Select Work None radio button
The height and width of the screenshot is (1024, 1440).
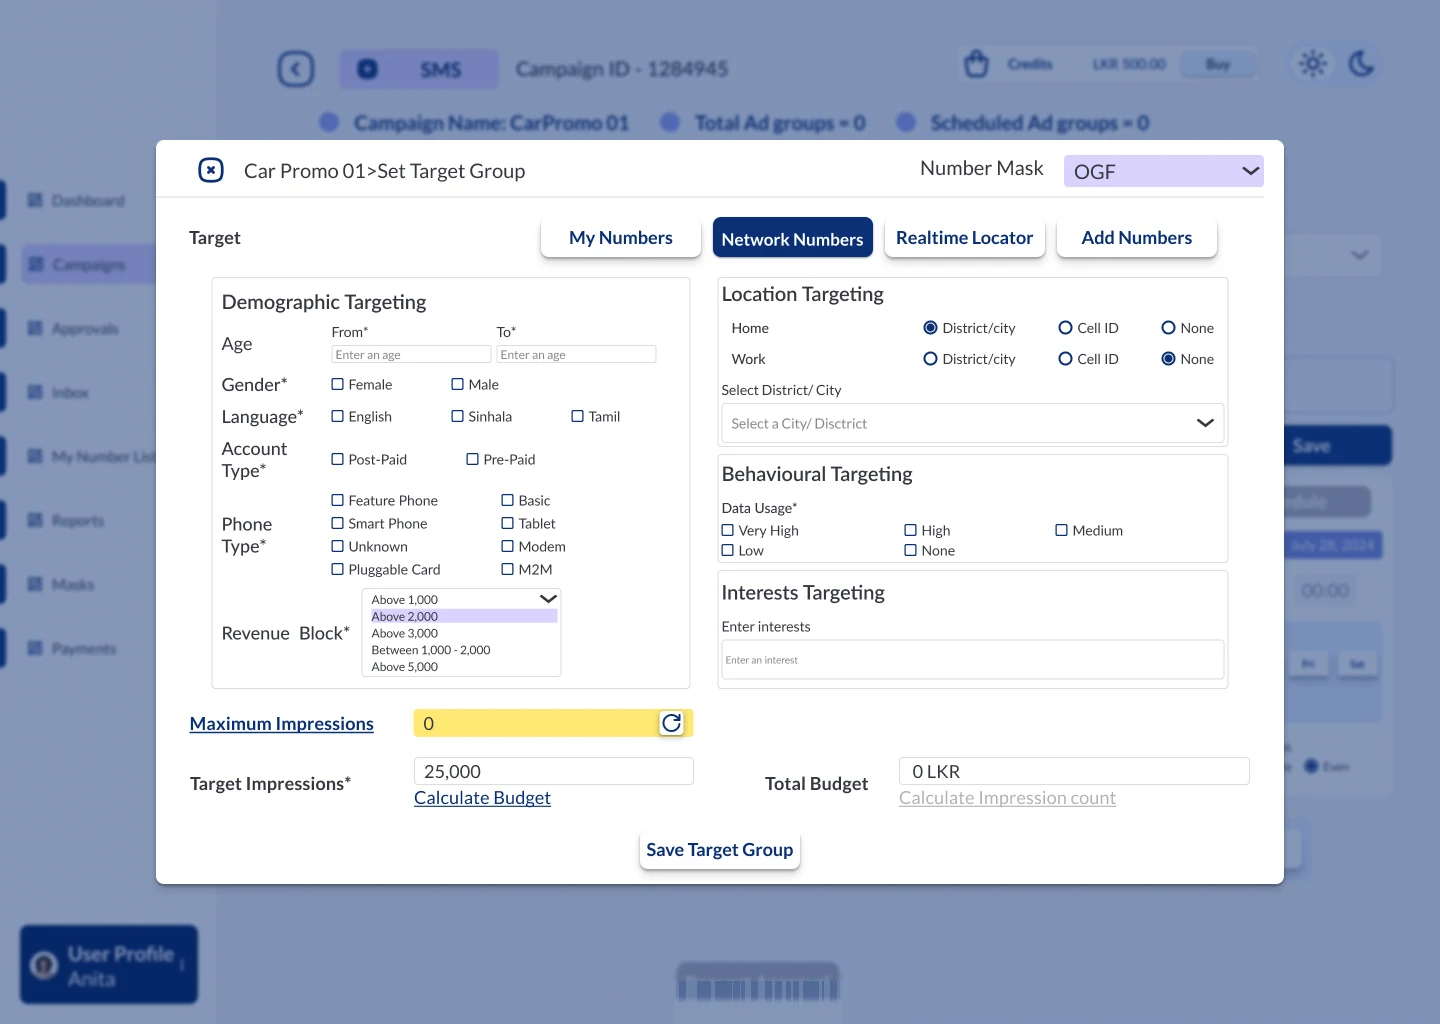[1168, 359]
